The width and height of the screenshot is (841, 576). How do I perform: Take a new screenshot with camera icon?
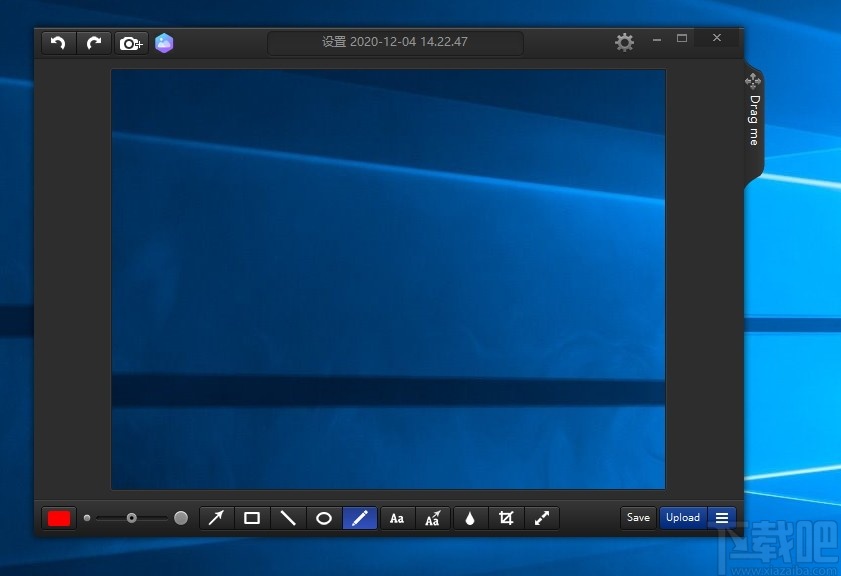point(131,43)
